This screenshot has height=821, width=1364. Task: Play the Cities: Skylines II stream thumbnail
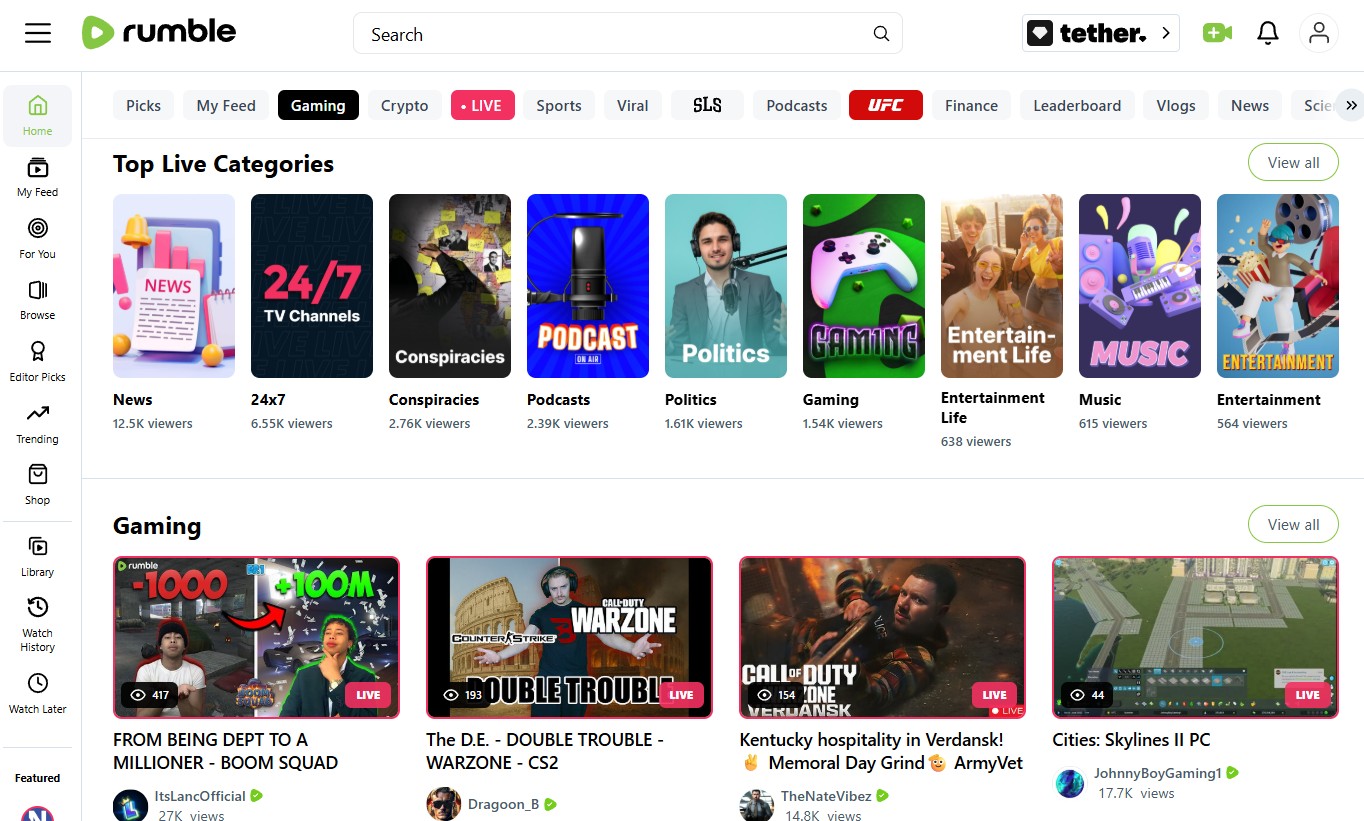tap(1194, 636)
